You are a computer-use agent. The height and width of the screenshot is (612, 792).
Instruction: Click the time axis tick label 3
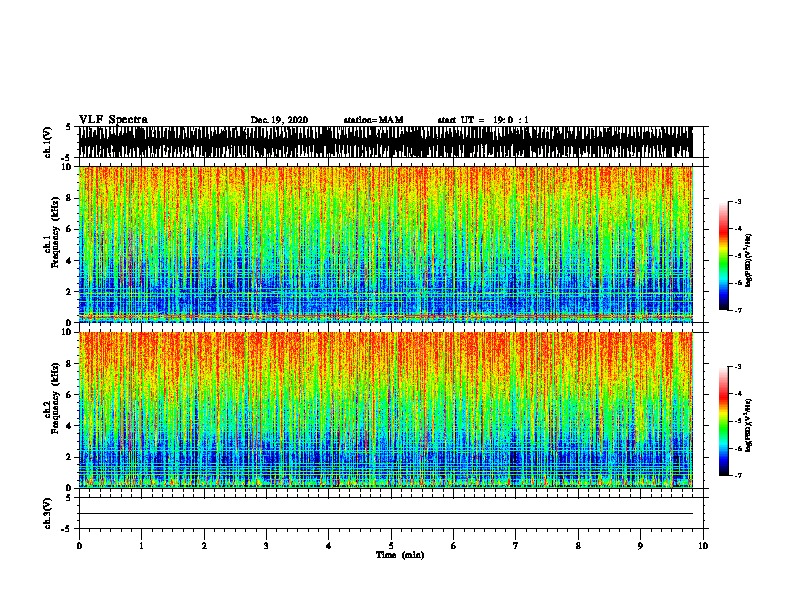tap(266, 546)
